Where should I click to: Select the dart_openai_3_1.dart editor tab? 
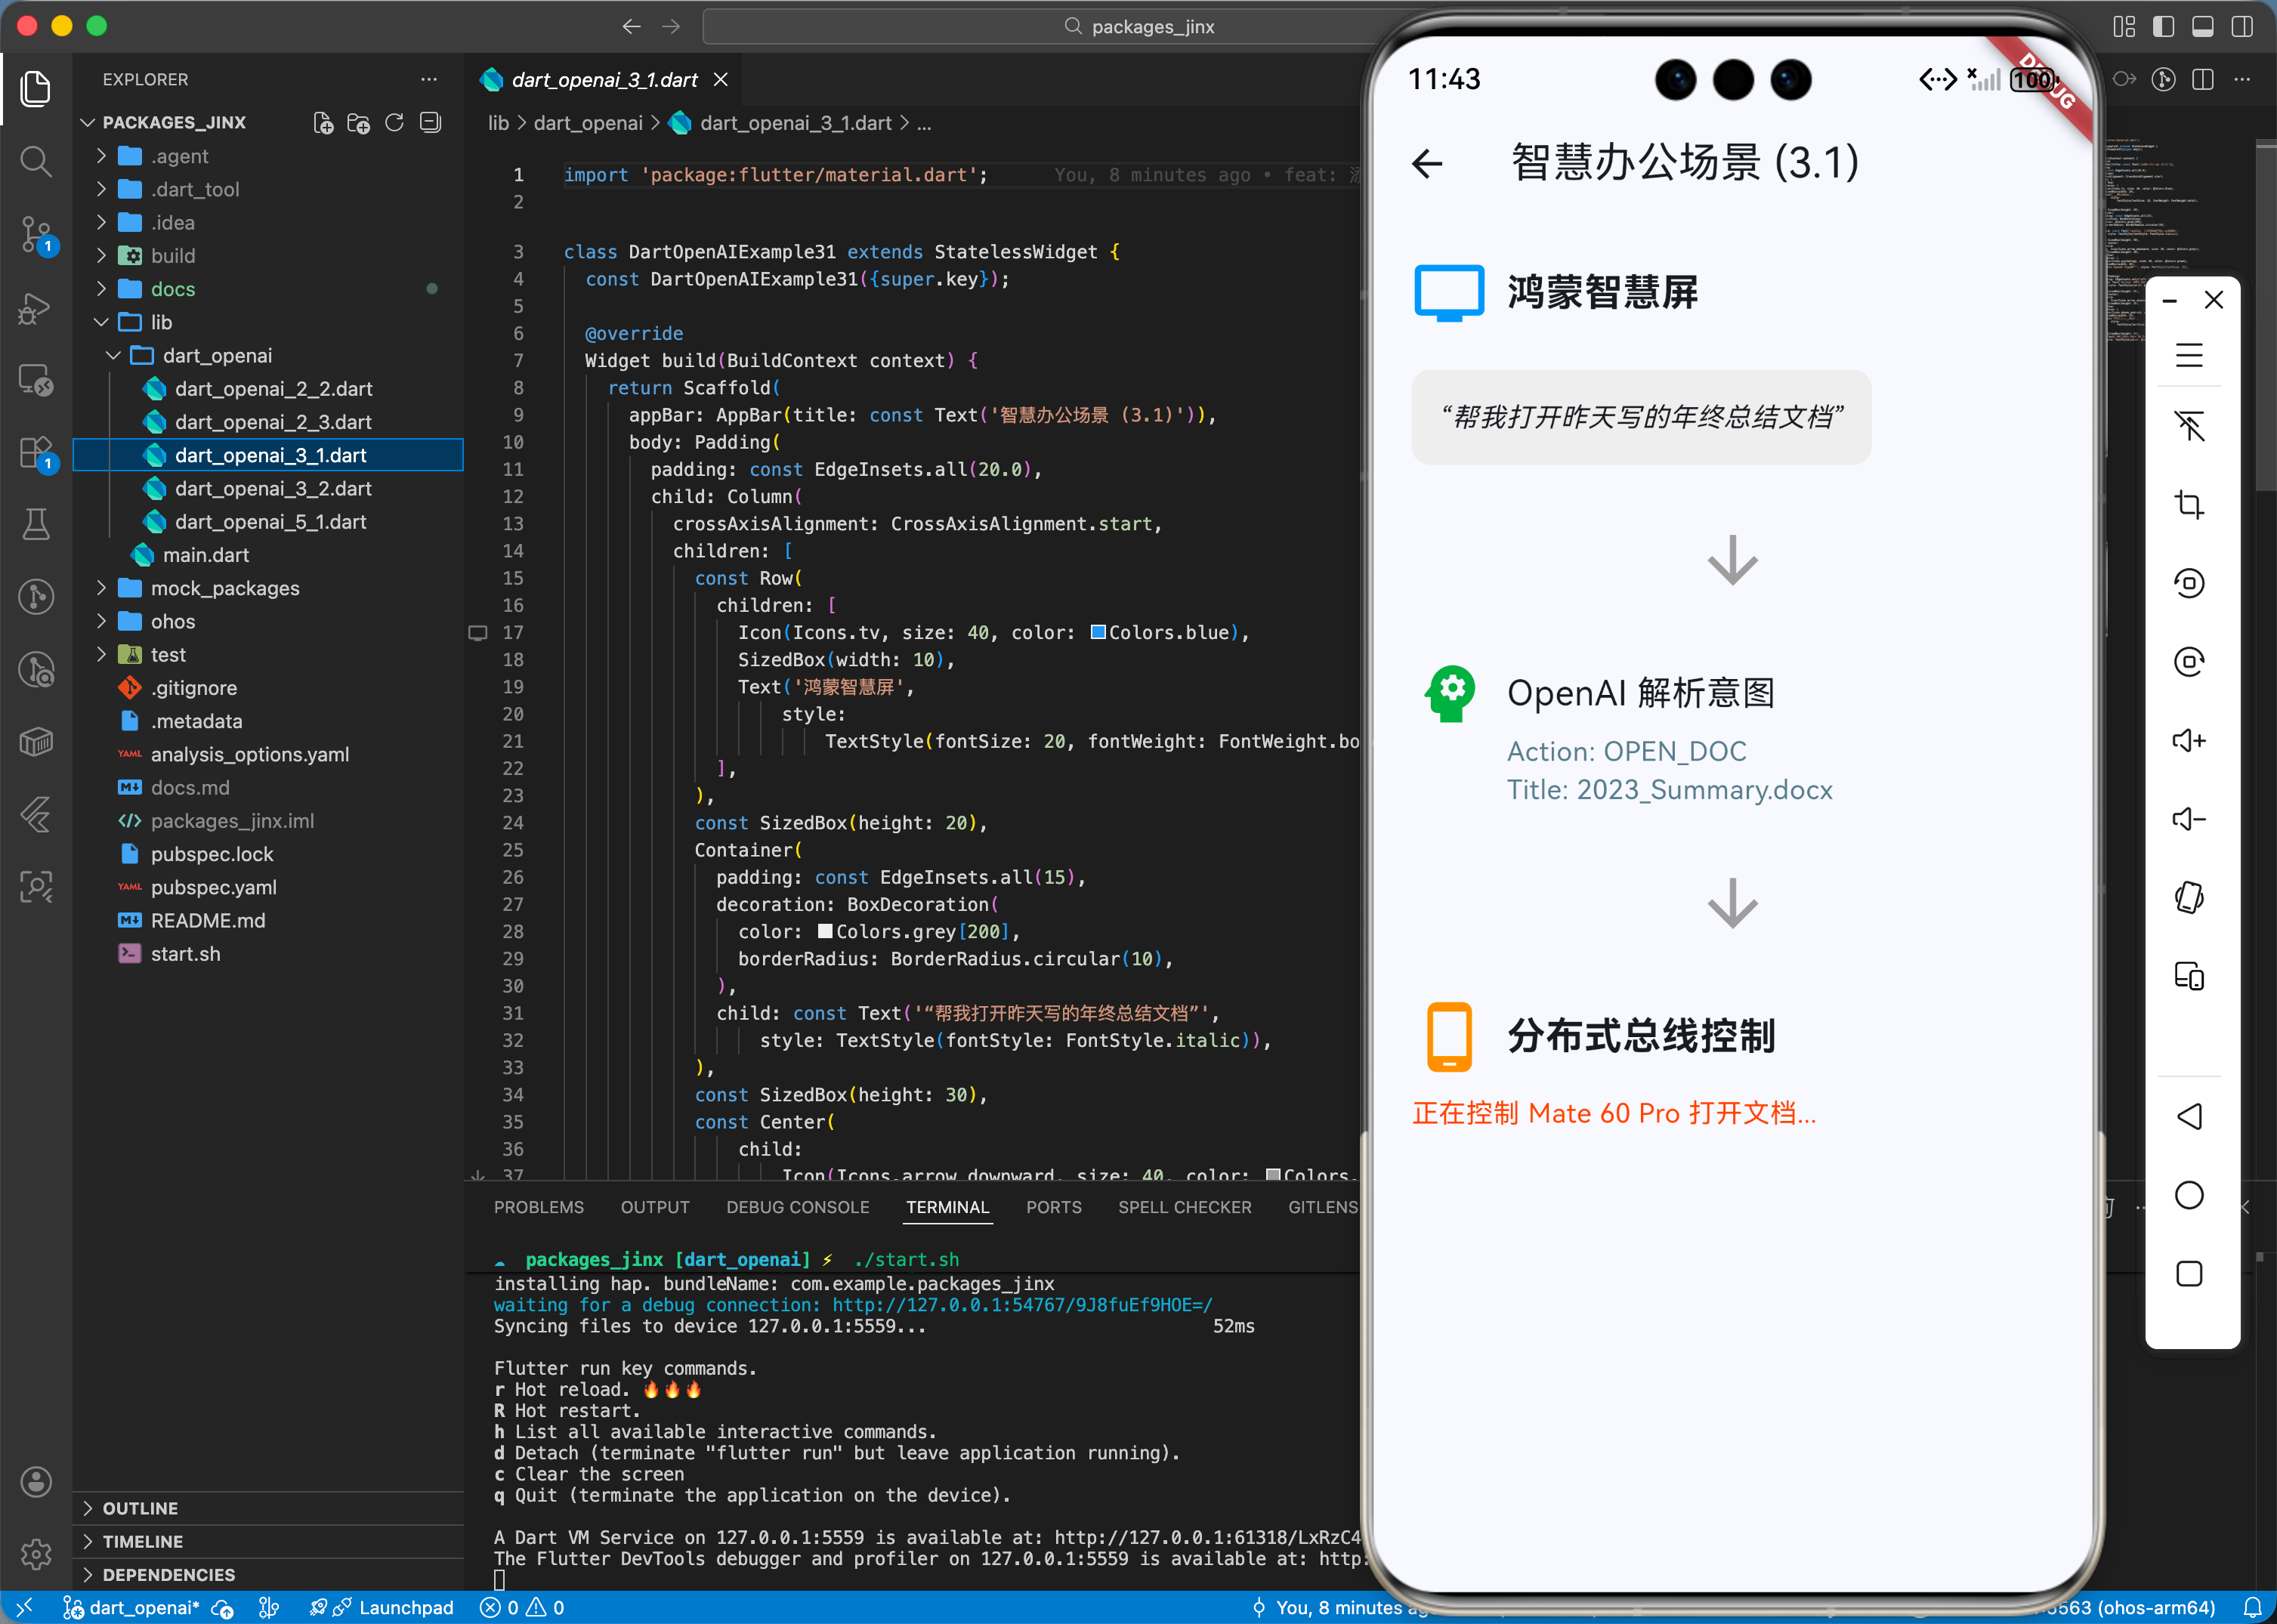point(604,80)
